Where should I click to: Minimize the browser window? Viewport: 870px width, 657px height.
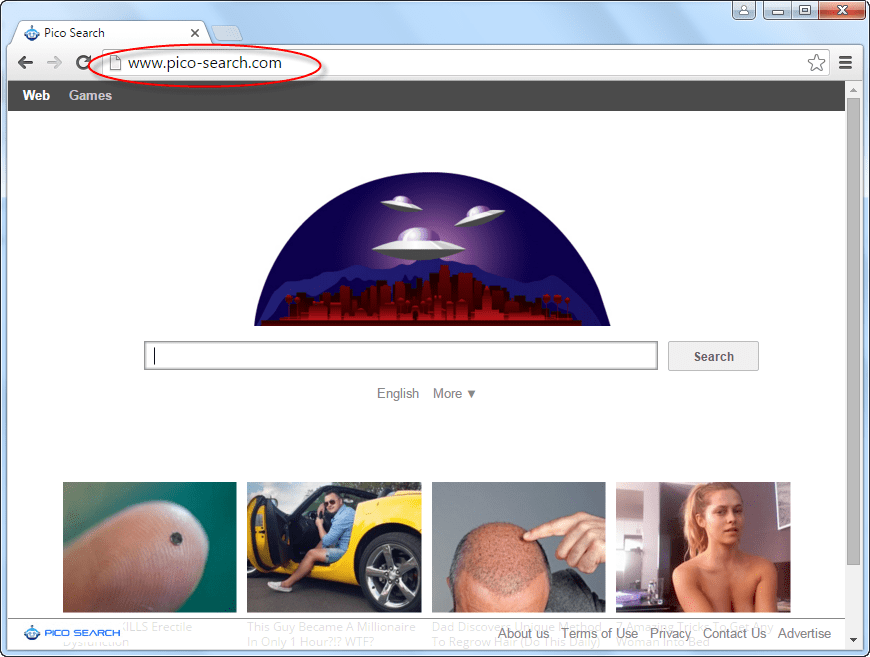778,10
